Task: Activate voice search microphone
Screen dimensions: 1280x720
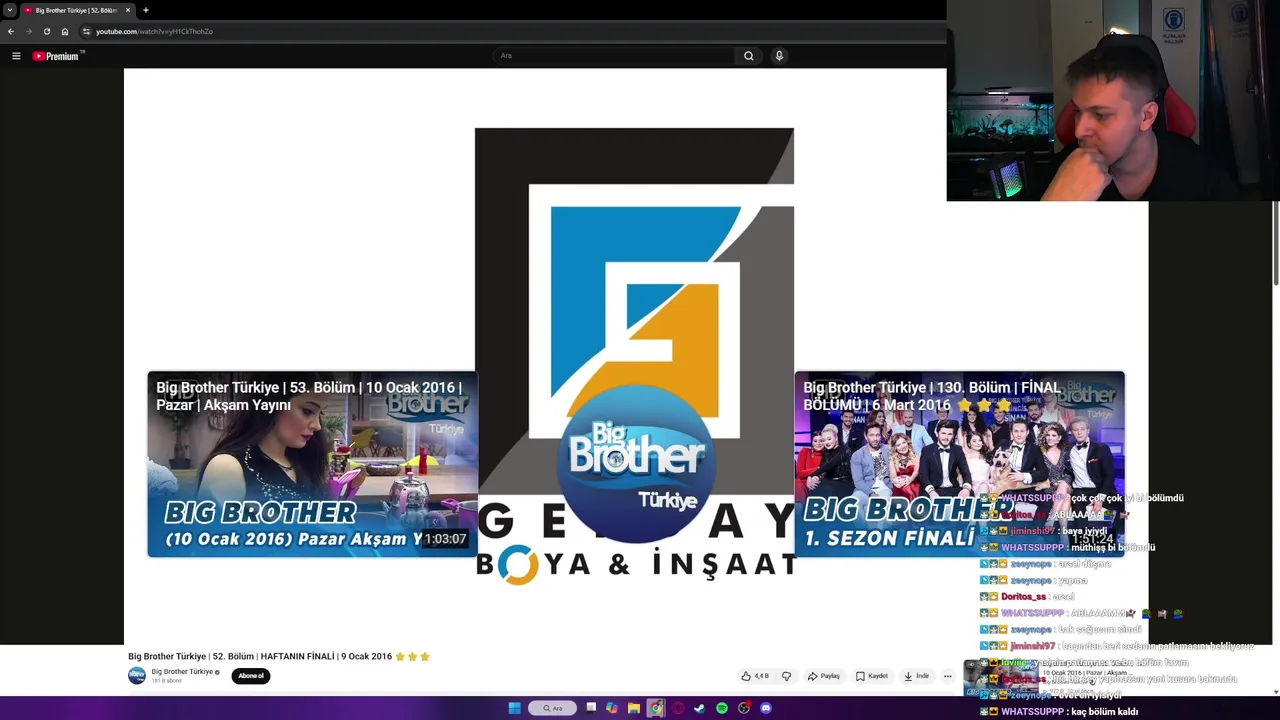Action: [779, 56]
